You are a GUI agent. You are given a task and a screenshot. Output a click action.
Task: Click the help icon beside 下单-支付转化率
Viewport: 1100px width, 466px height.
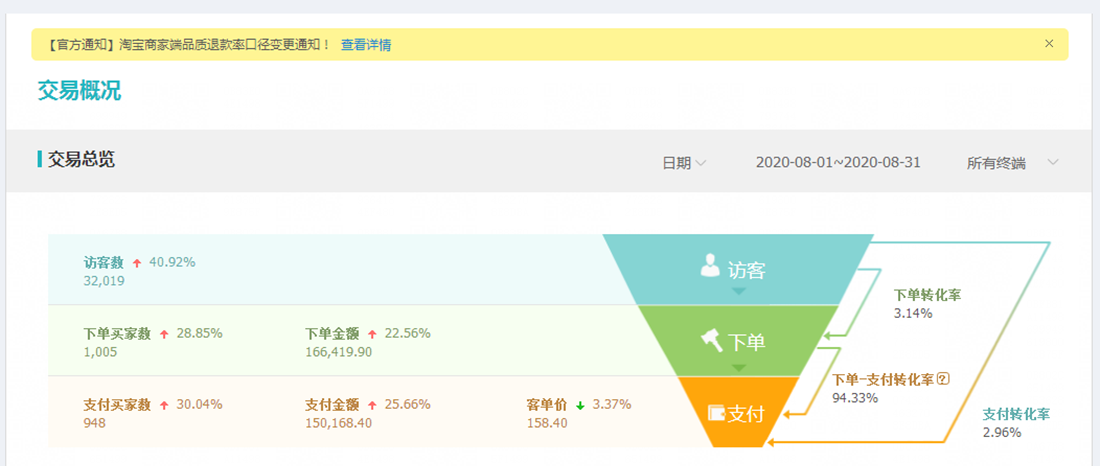tap(942, 379)
